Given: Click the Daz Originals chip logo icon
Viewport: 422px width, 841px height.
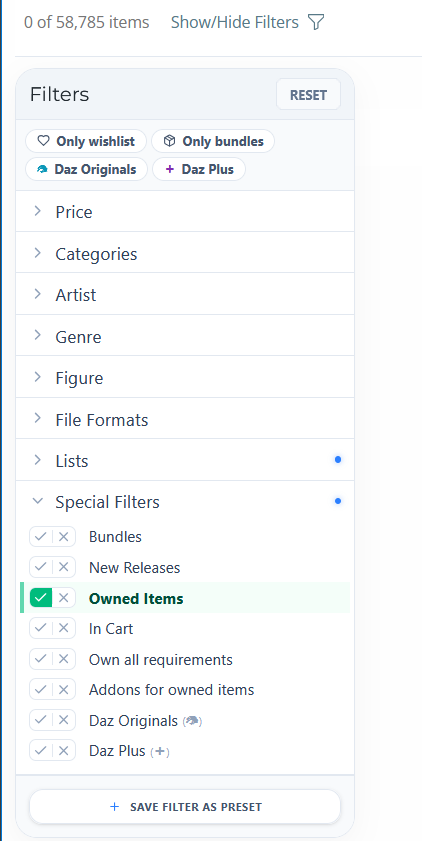Looking at the screenshot, I should 42,169.
